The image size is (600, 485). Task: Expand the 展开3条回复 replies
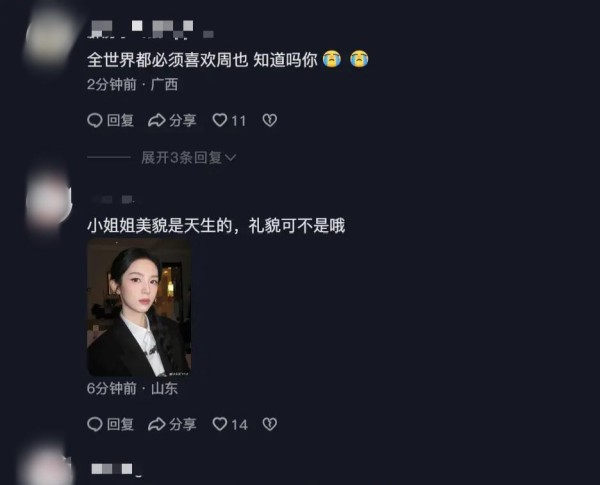point(189,157)
